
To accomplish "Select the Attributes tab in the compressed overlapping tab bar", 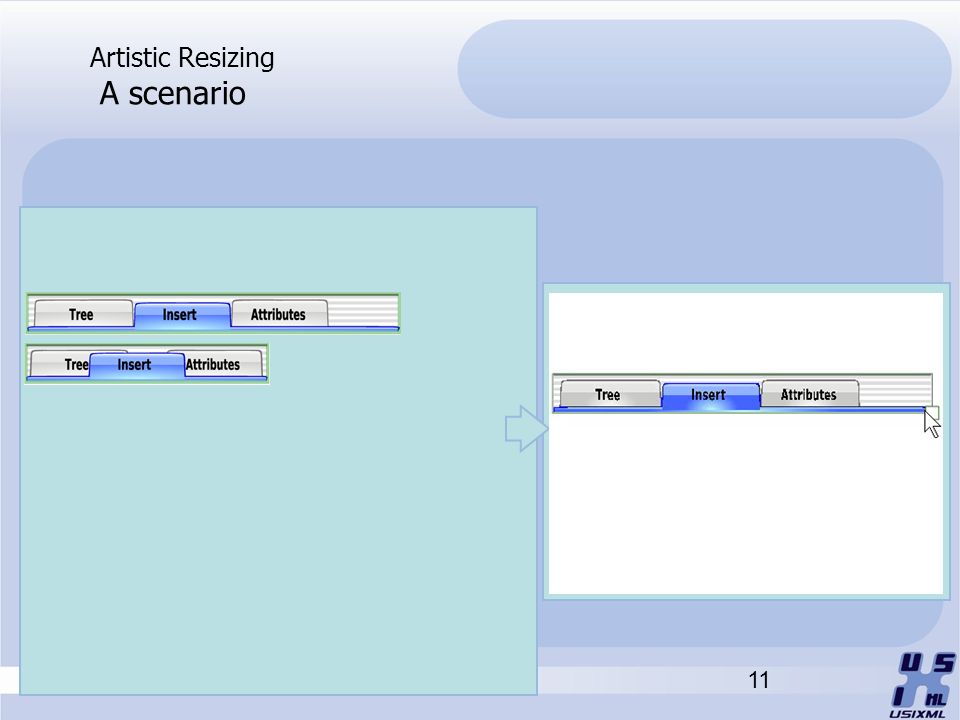I will (x=223, y=364).
